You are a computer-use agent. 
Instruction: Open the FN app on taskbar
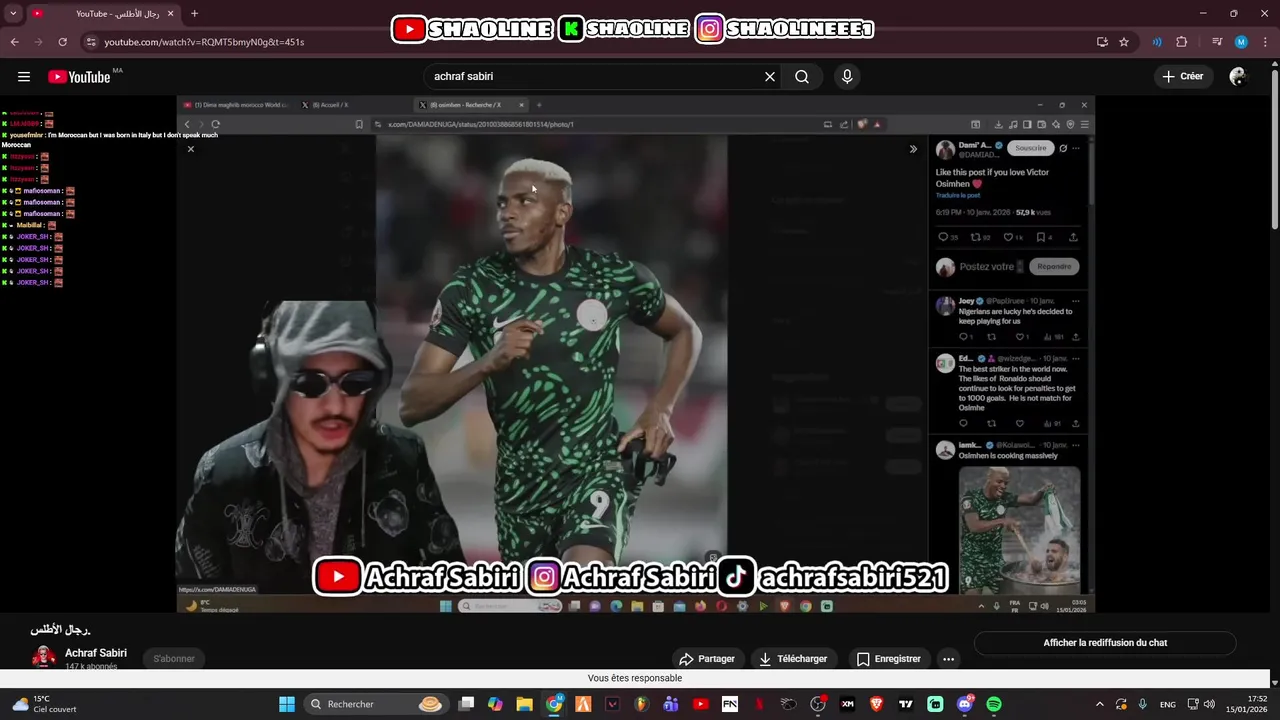(x=730, y=704)
